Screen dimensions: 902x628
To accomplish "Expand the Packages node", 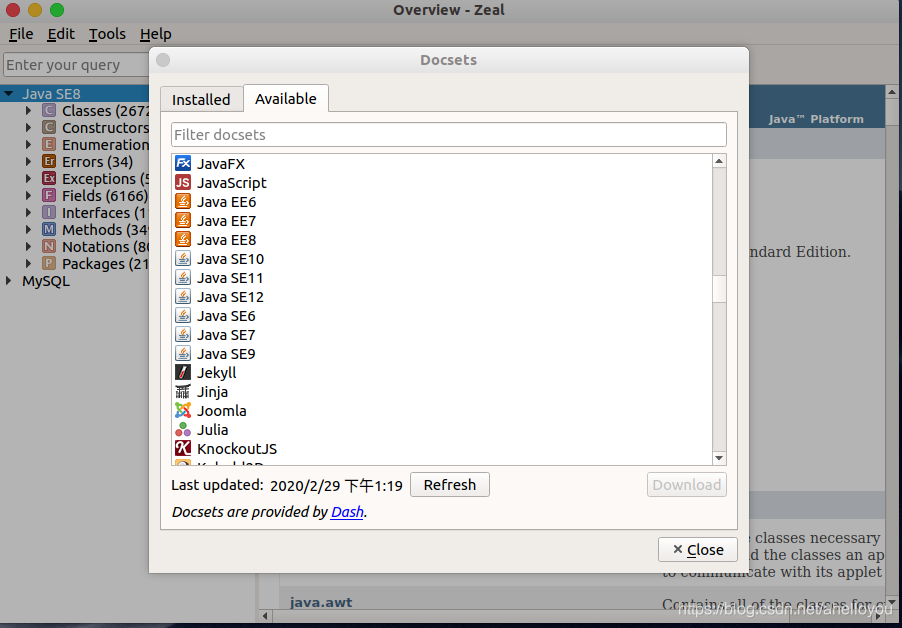I will coord(28,263).
